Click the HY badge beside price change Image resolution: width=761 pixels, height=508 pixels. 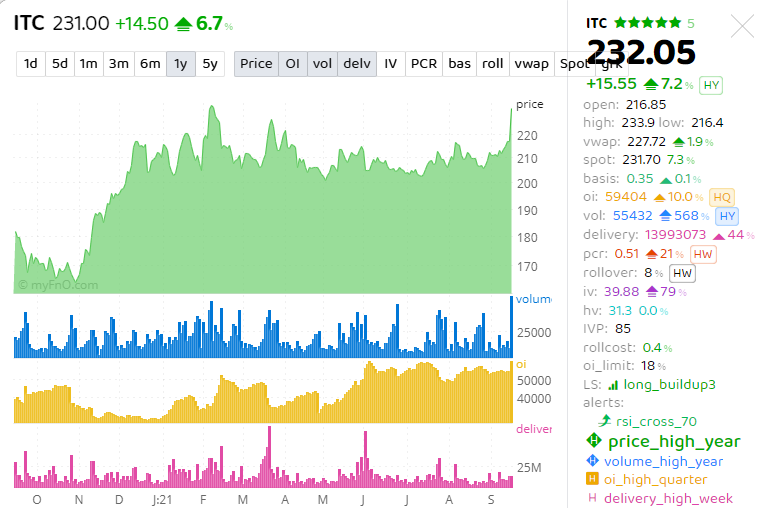click(x=711, y=85)
